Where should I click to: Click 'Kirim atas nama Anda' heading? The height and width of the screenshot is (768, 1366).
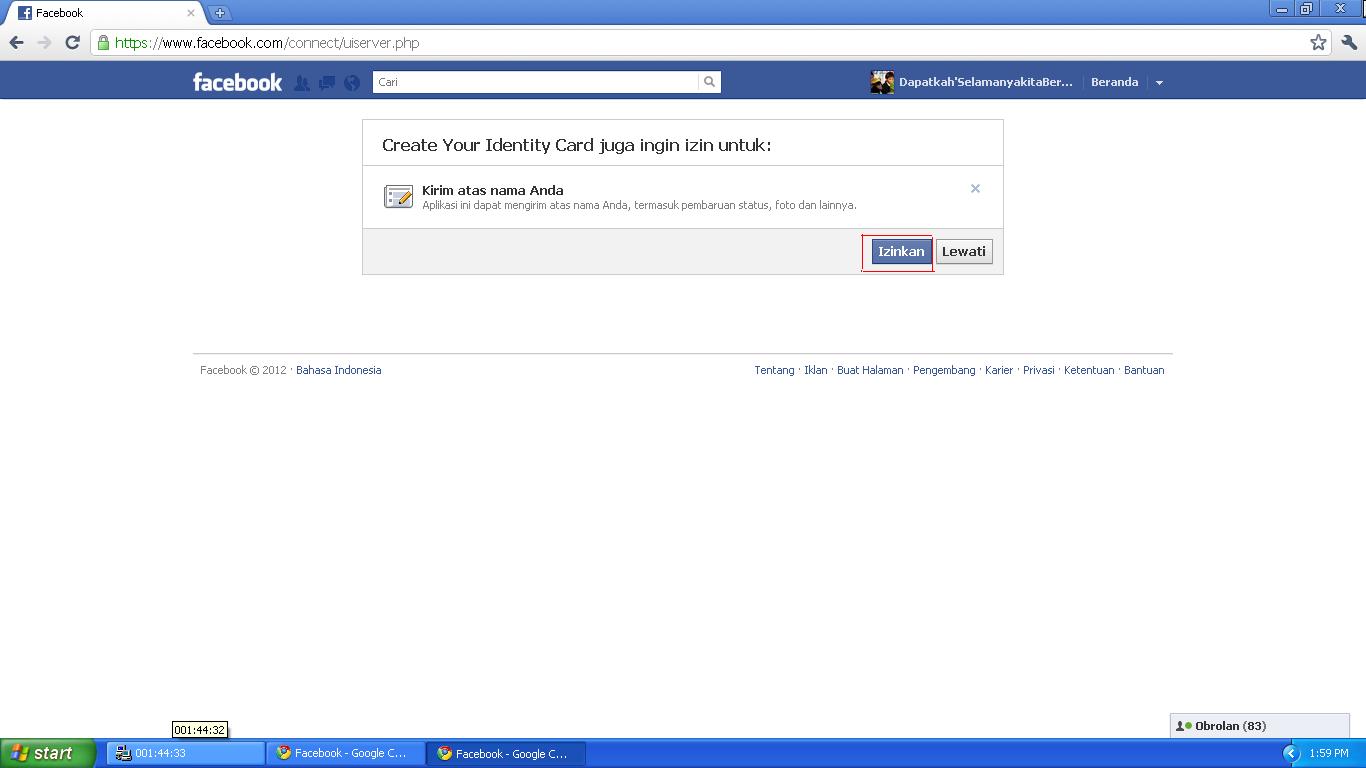click(493, 190)
